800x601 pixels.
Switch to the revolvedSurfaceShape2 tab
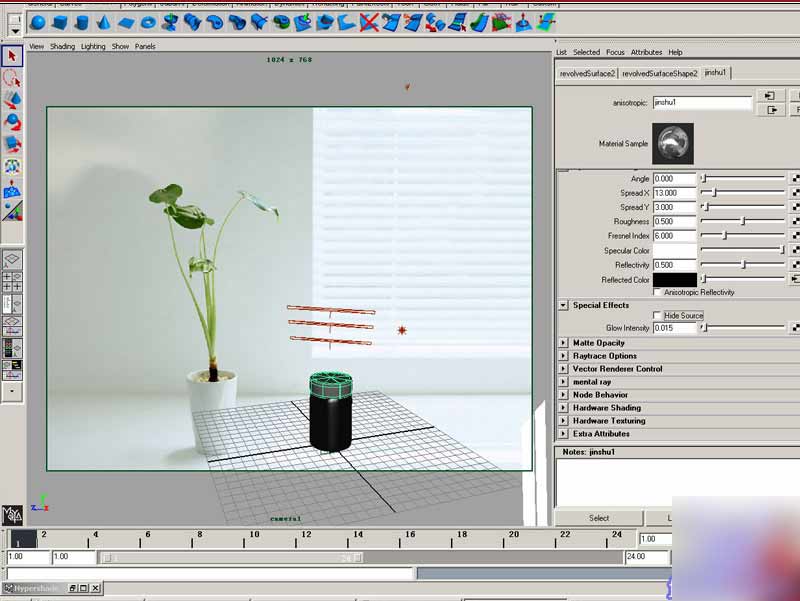click(659, 73)
